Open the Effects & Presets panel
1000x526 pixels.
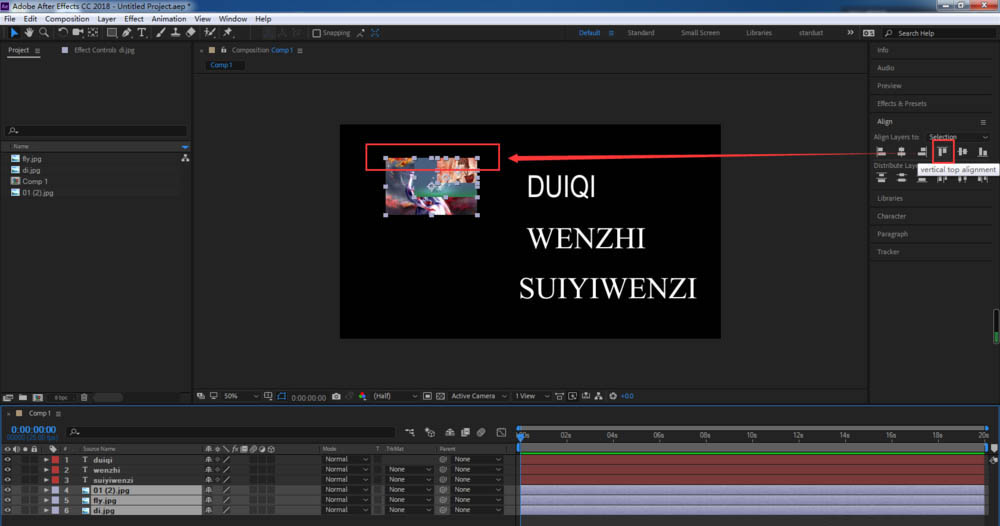coord(901,103)
